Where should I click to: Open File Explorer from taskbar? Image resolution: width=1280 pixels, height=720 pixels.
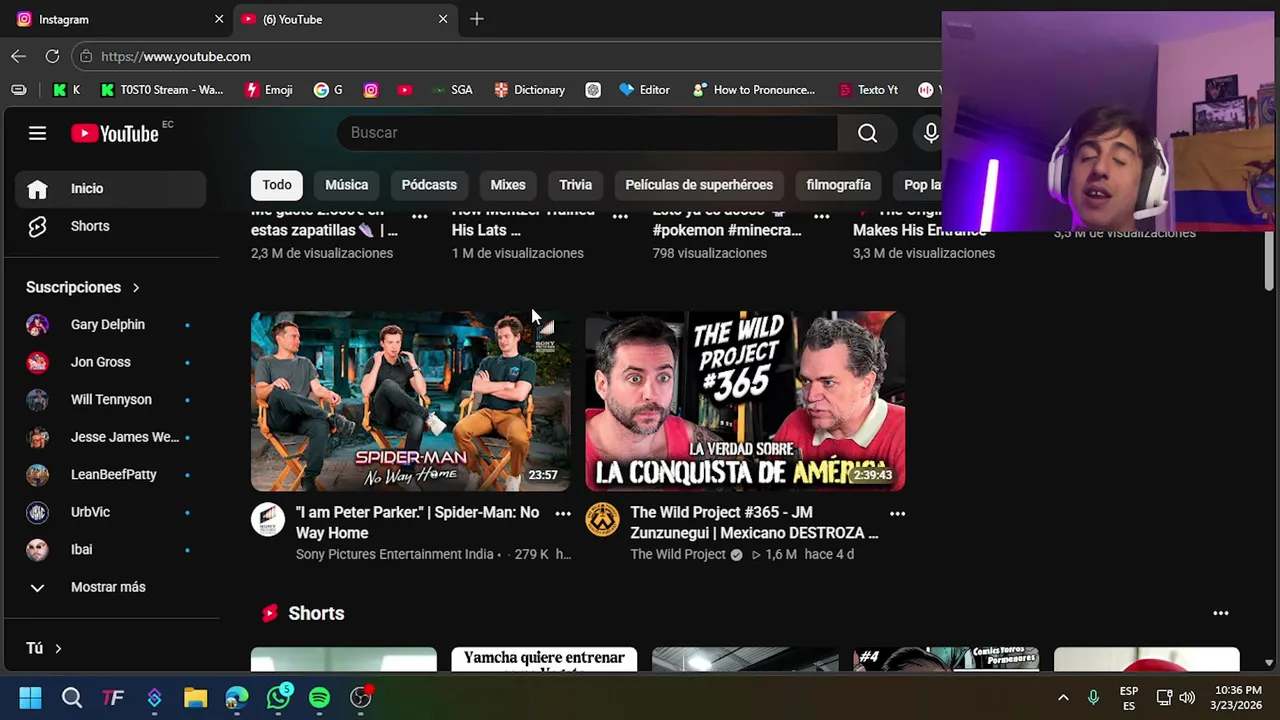[195, 698]
